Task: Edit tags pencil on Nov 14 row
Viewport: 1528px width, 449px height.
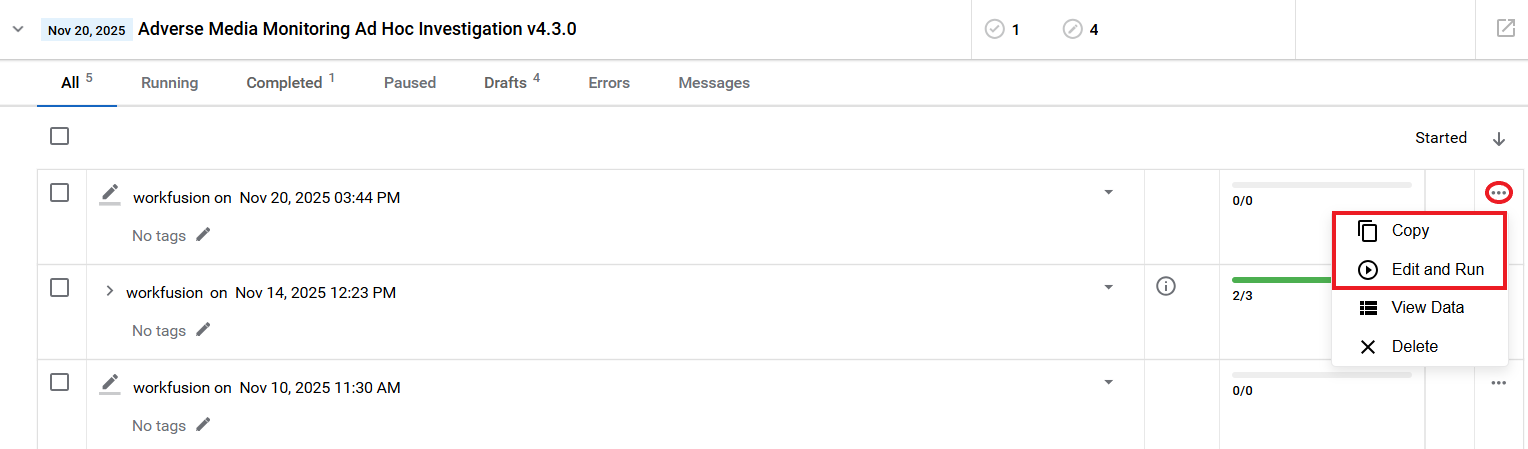Action: (204, 329)
